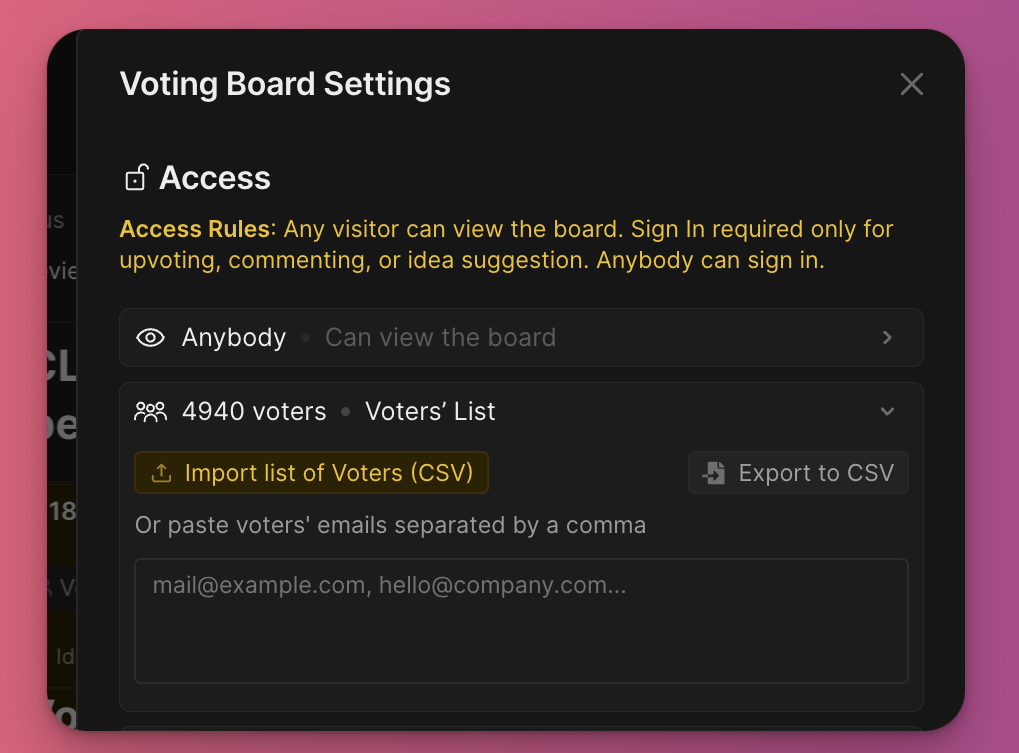Click Or paste voters' emails hint text

coord(391,525)
